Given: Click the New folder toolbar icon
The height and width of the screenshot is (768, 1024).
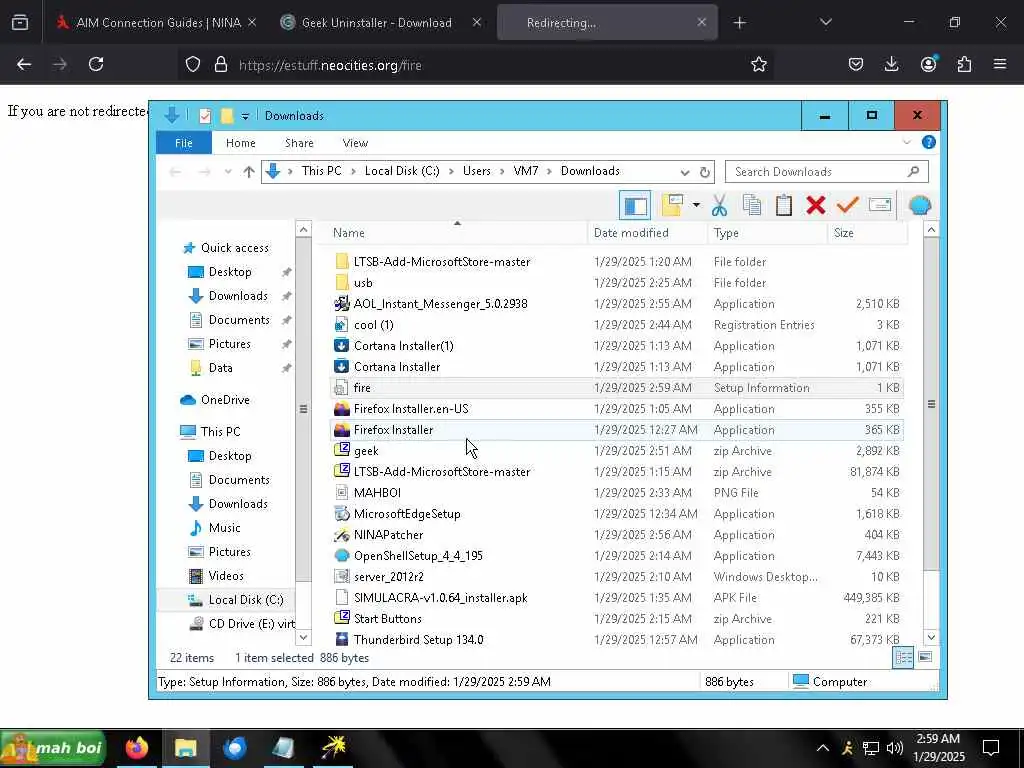Looking at the screenshot, I should coord(673,206).
